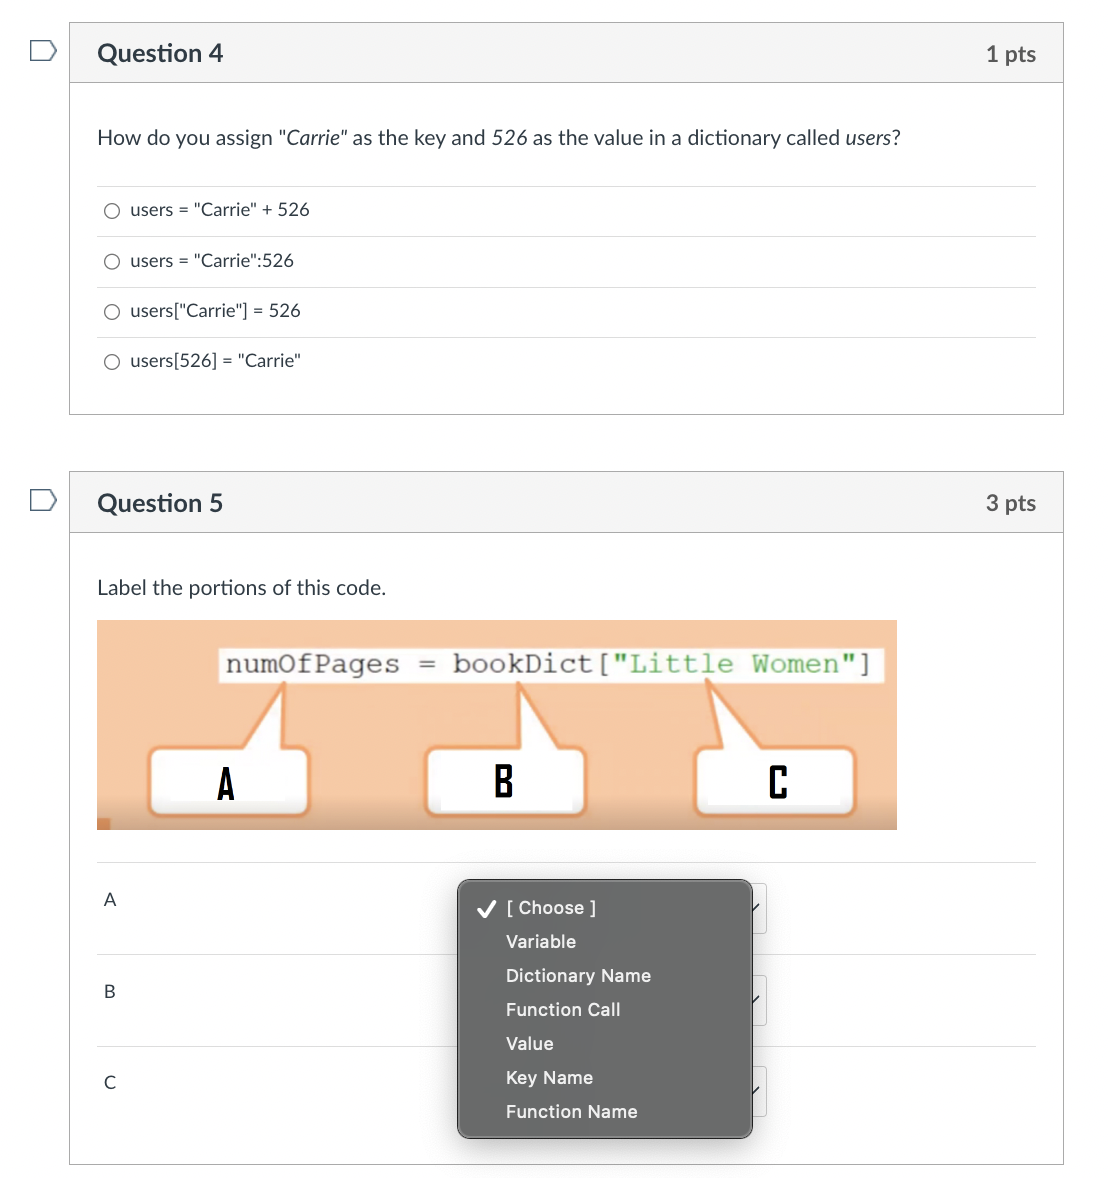
Task: Choose "Variable" from the open dropdown
Action: point(540,941)
